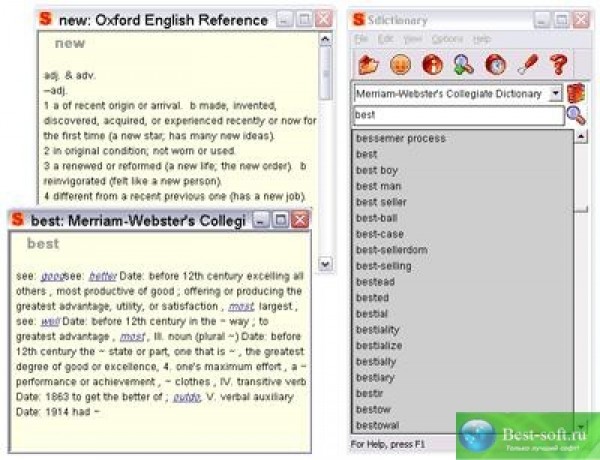Click the S icon in Merriam-Webster window title

pyautogui.click(x=17, y=219)
